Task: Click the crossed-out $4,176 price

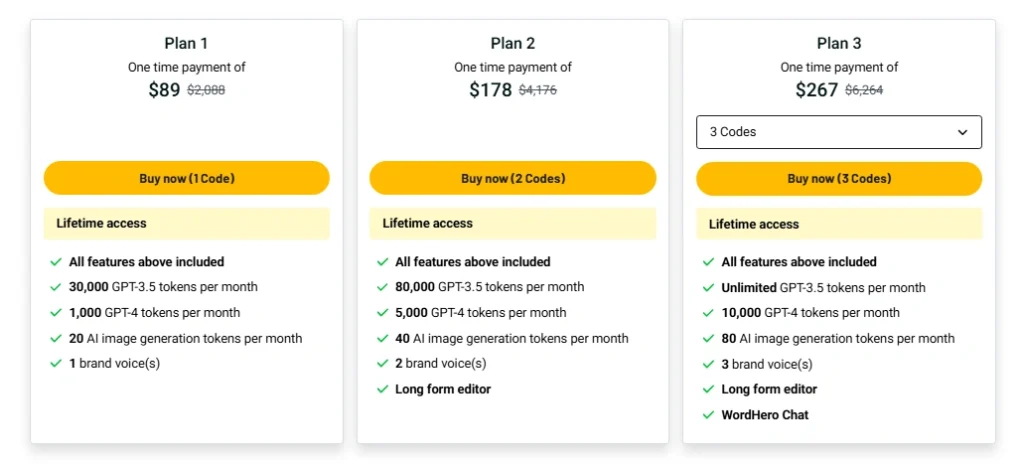Action: pos(537,91)
